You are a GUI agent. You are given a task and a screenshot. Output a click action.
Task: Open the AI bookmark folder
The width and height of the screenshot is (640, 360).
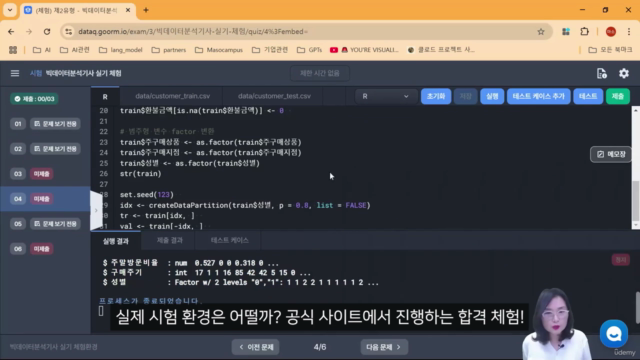42,50
